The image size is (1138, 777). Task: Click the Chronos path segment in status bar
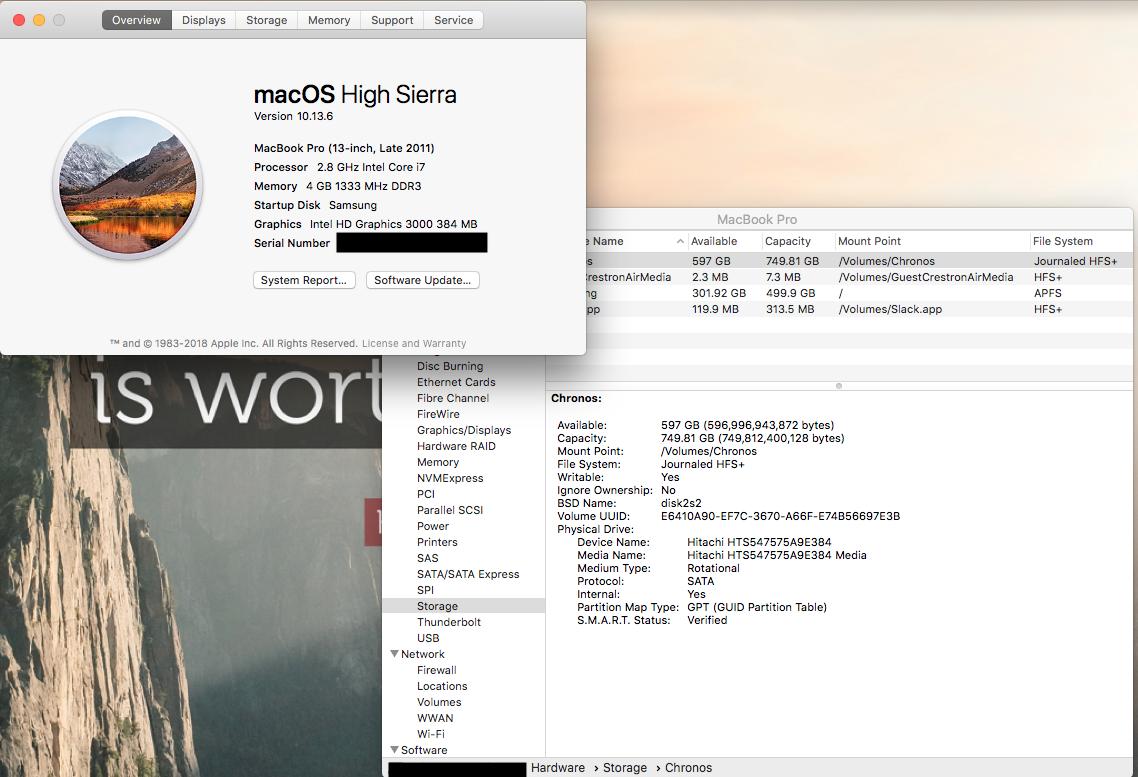coord(688,767)
